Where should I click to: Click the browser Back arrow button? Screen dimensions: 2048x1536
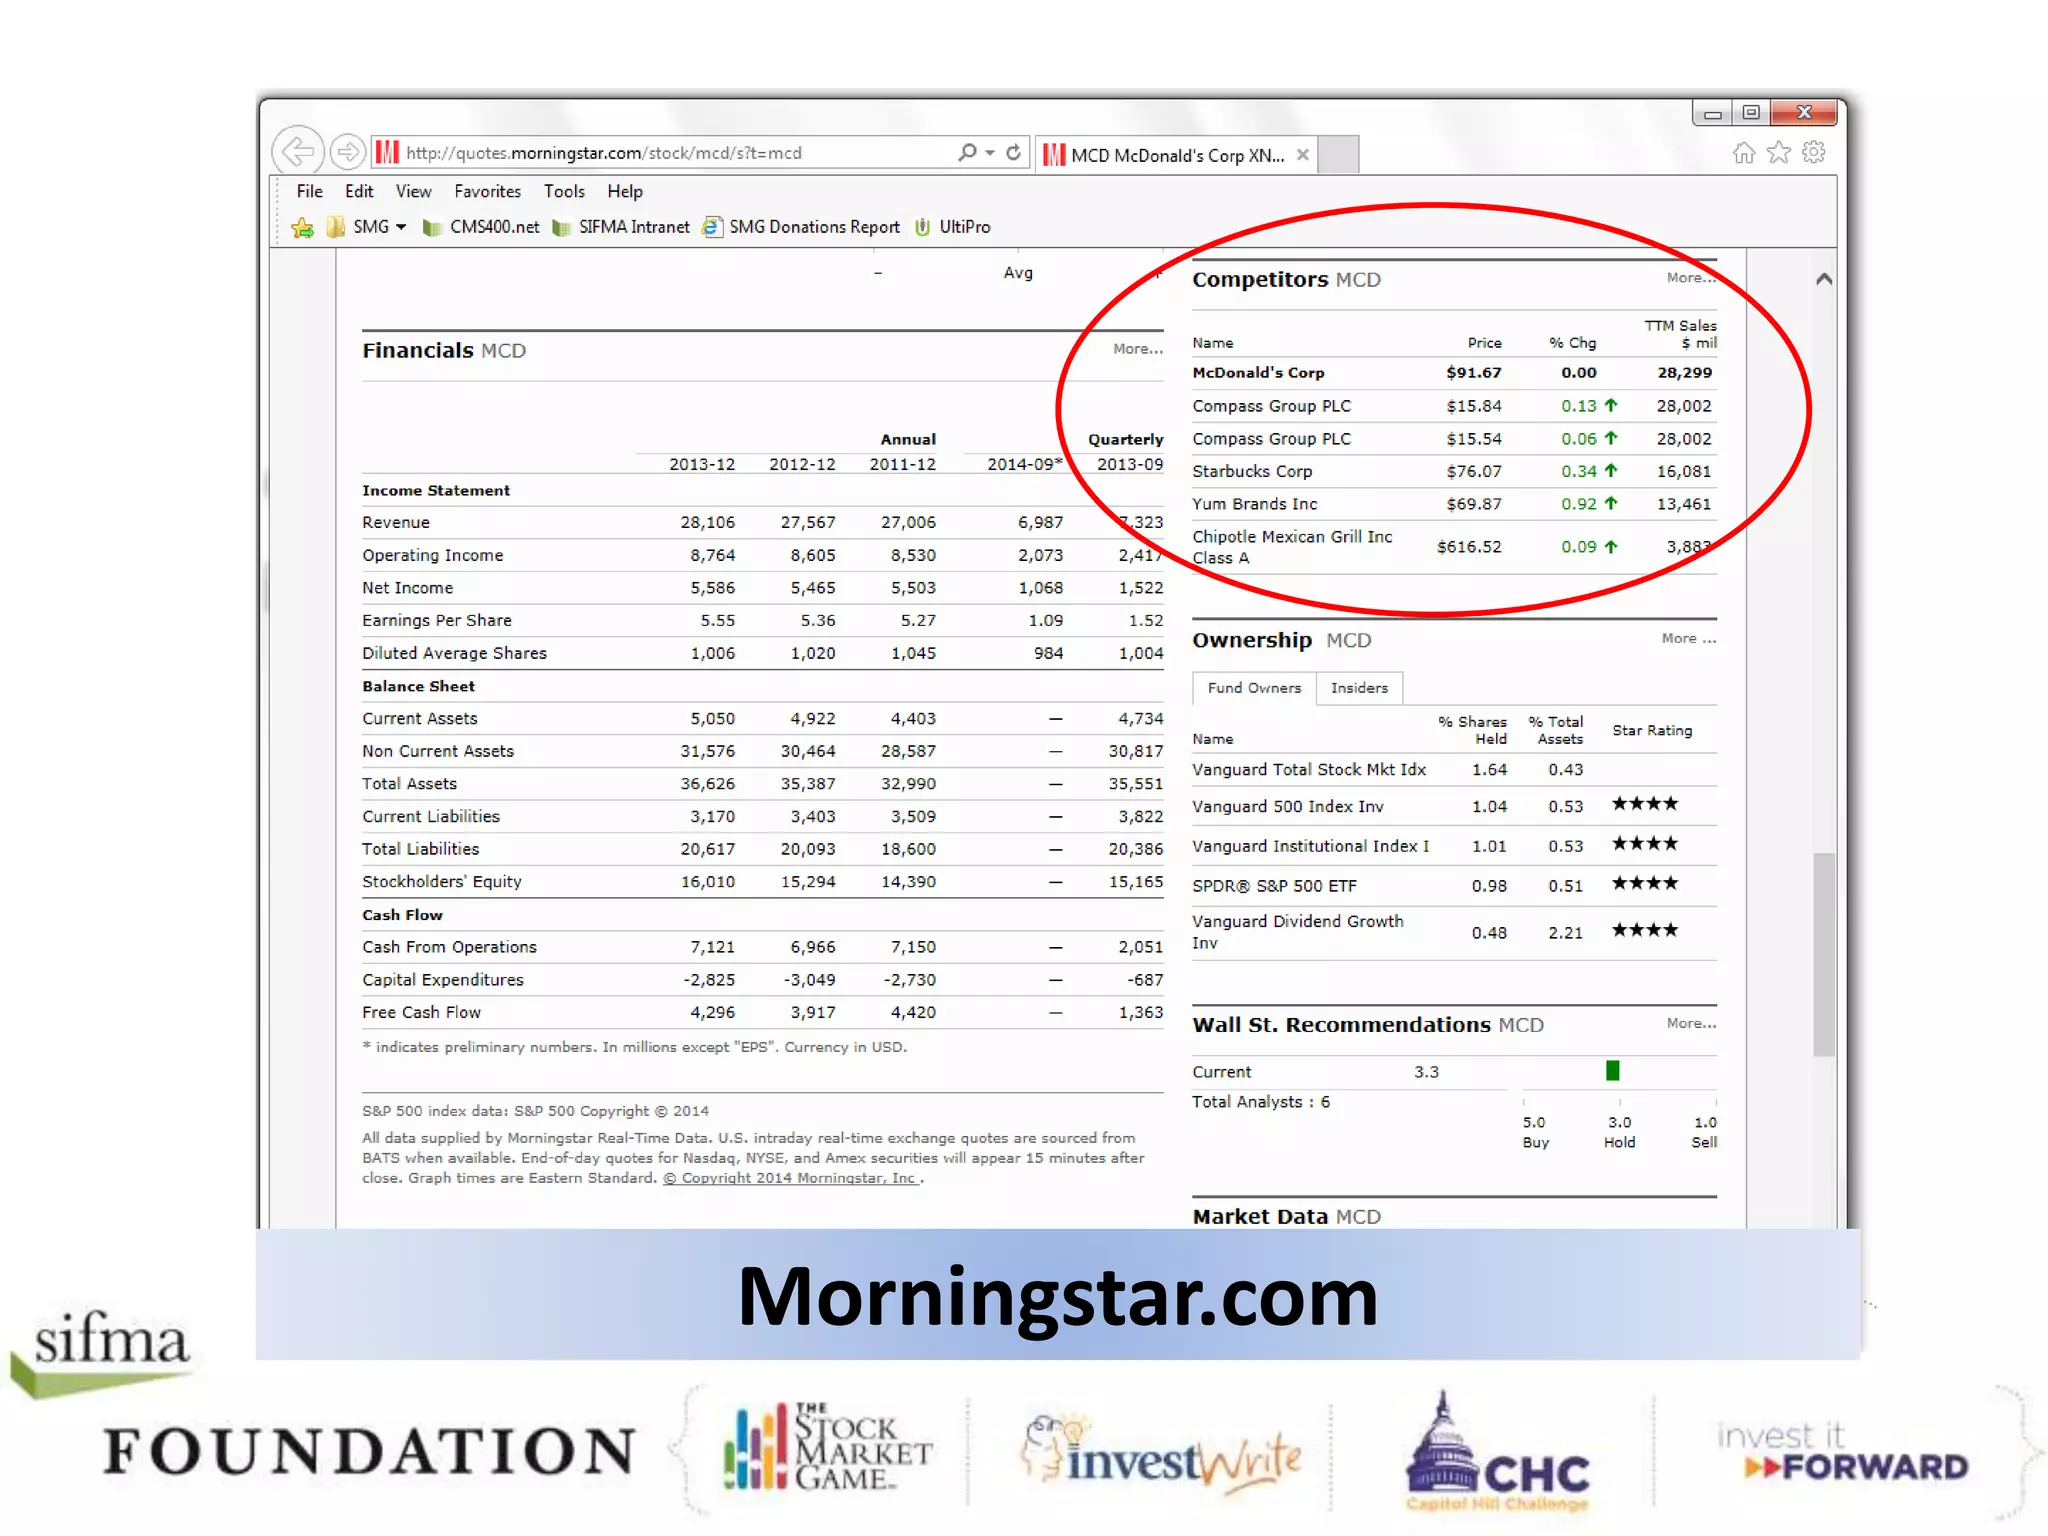(297, 152)
